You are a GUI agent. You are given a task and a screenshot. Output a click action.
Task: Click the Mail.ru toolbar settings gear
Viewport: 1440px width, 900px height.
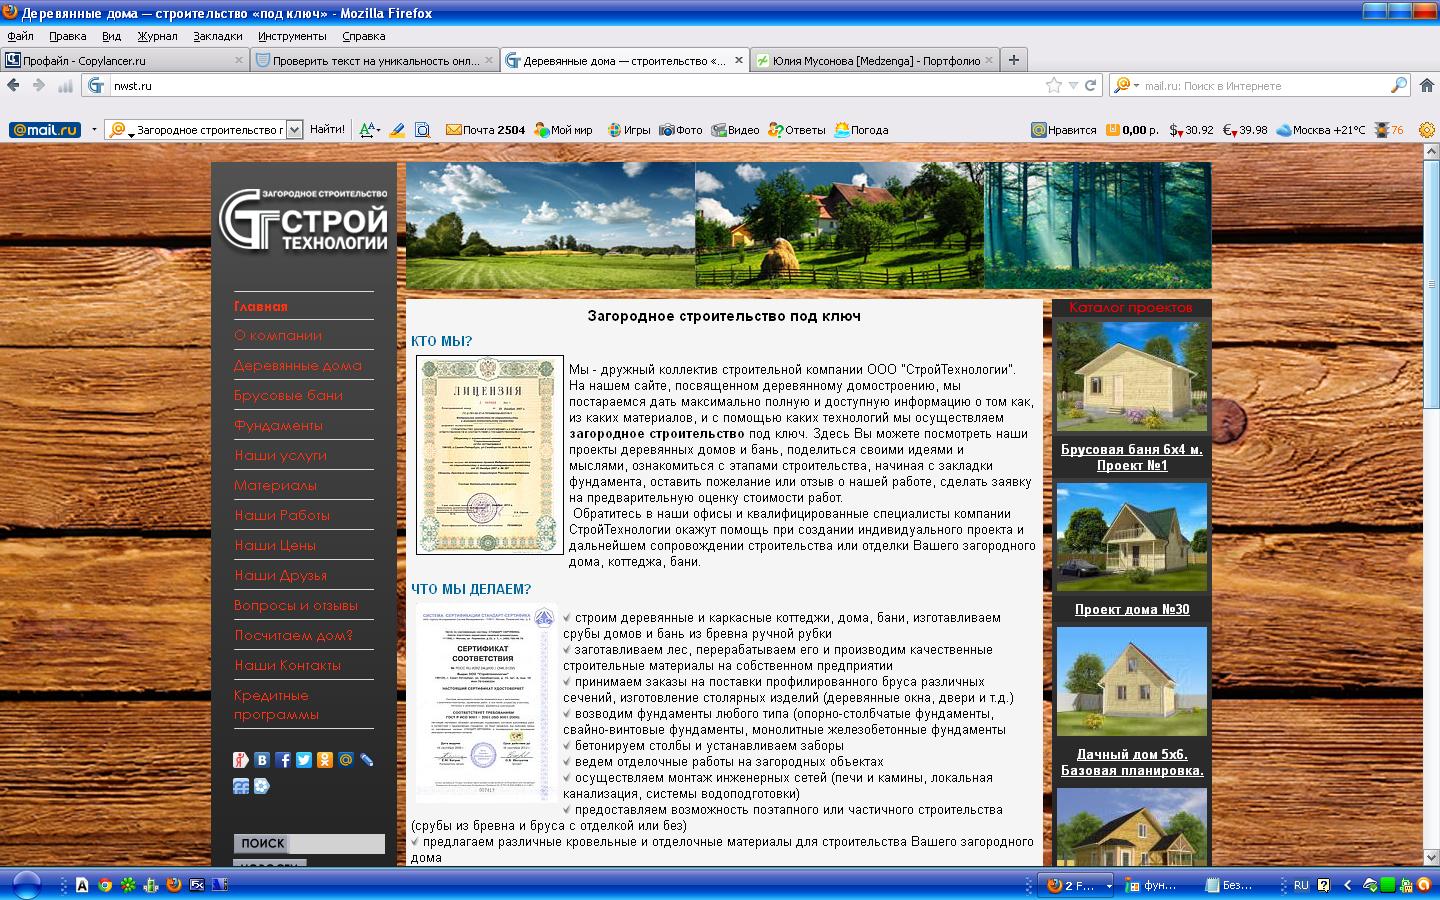point(1426,130)
